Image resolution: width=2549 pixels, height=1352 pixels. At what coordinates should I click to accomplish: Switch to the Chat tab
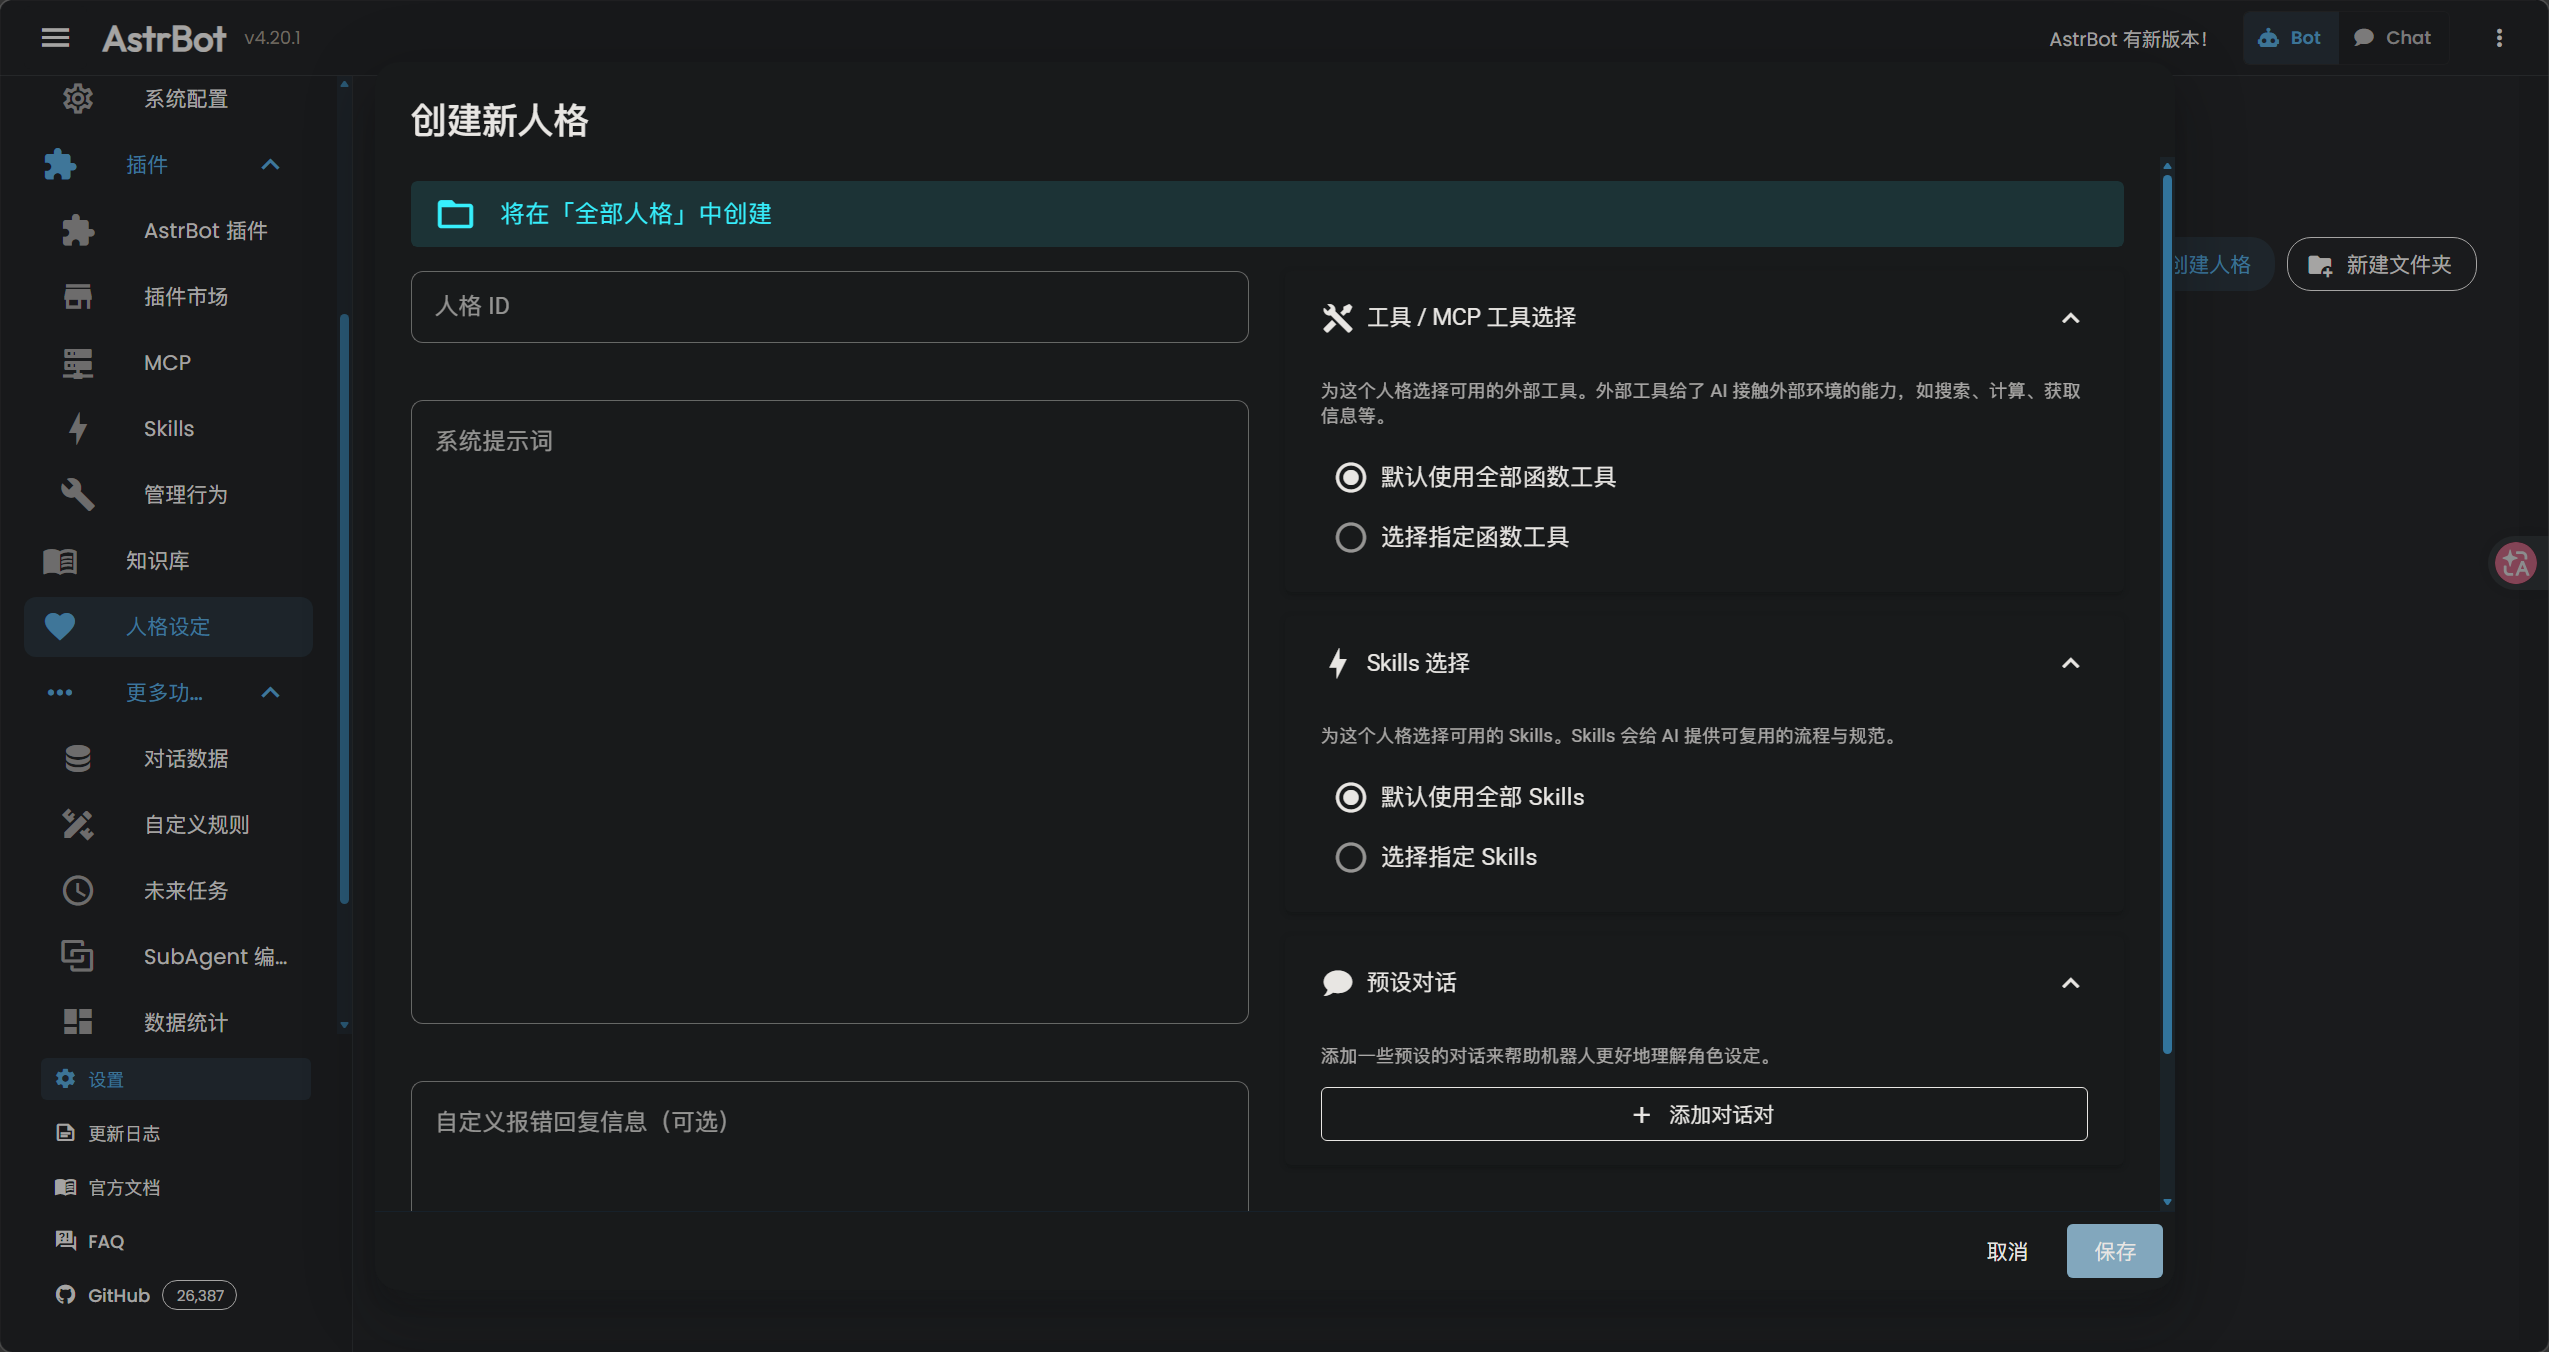coord(2392,38)
